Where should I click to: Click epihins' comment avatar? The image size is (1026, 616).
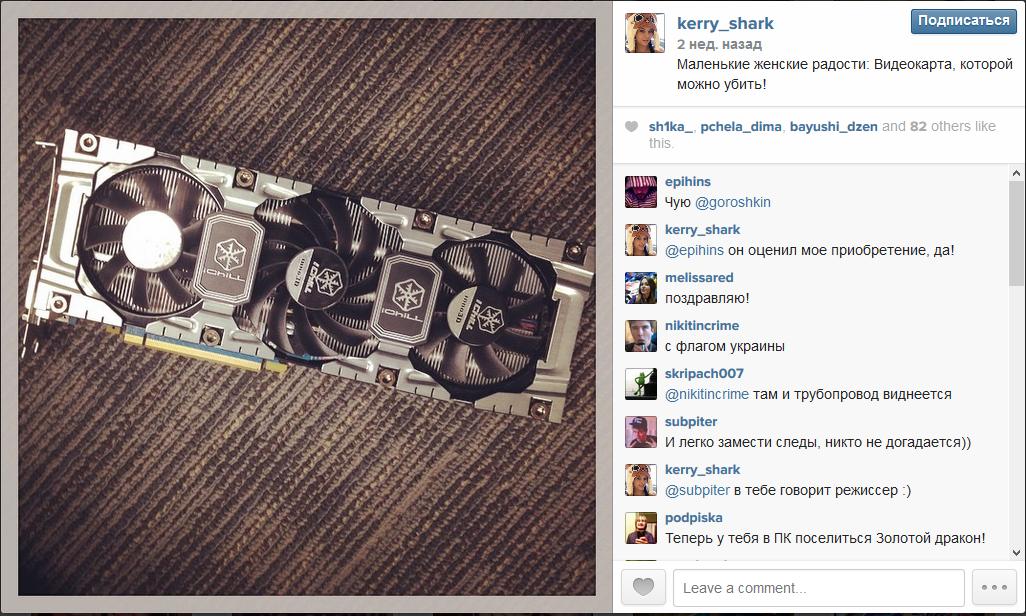tap(641, 192)
